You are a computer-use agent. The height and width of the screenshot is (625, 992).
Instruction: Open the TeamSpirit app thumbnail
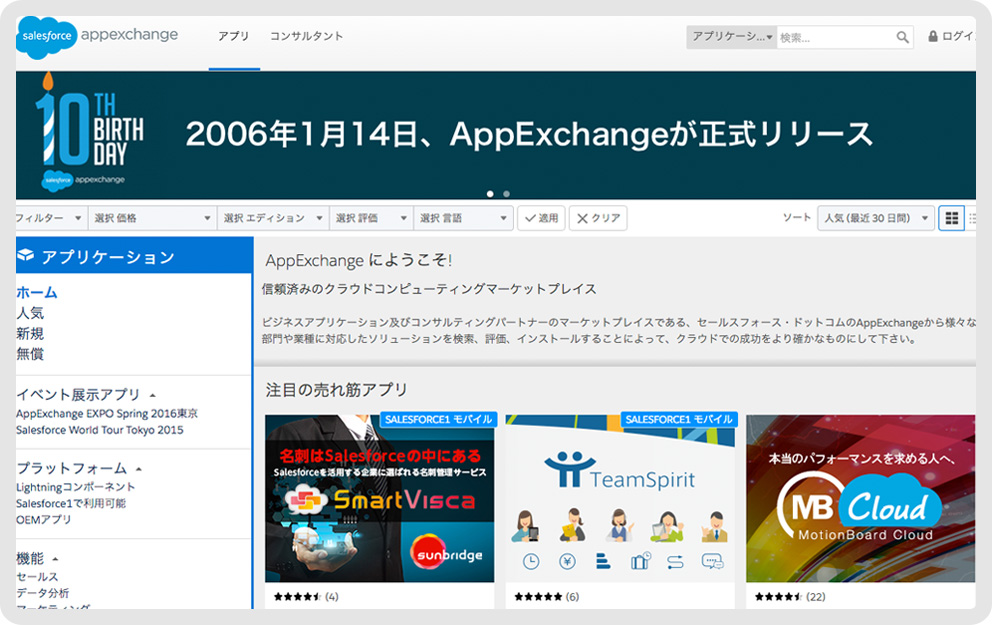click(x=620, y=498)
